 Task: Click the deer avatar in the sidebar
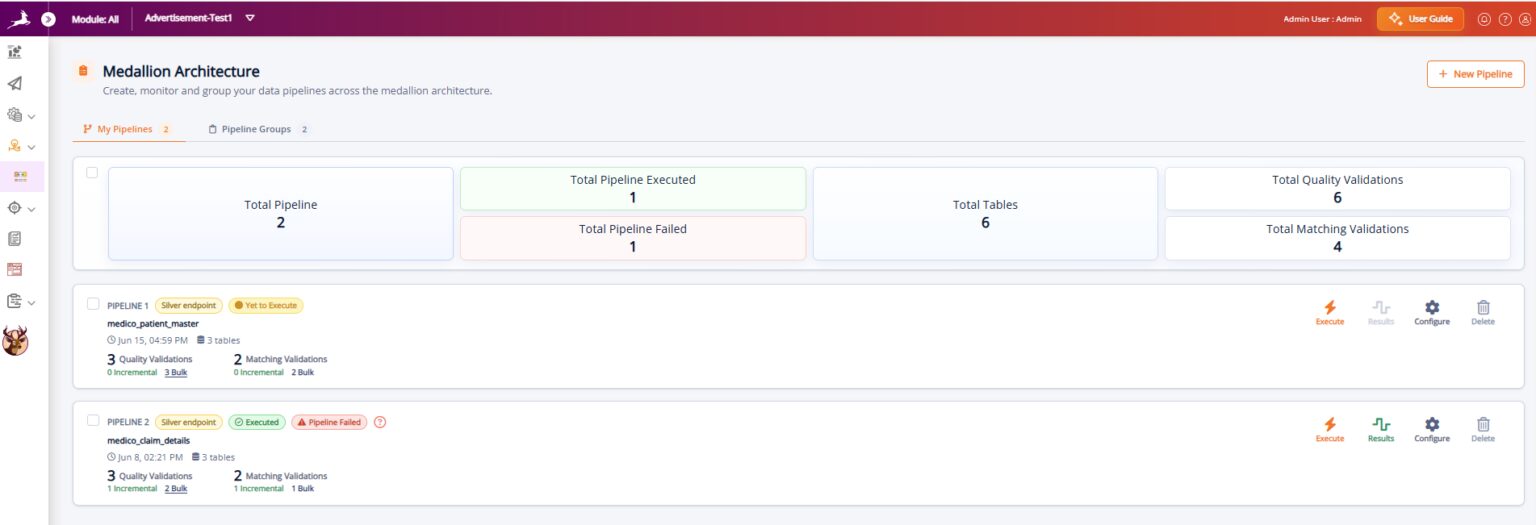(15, 341)
